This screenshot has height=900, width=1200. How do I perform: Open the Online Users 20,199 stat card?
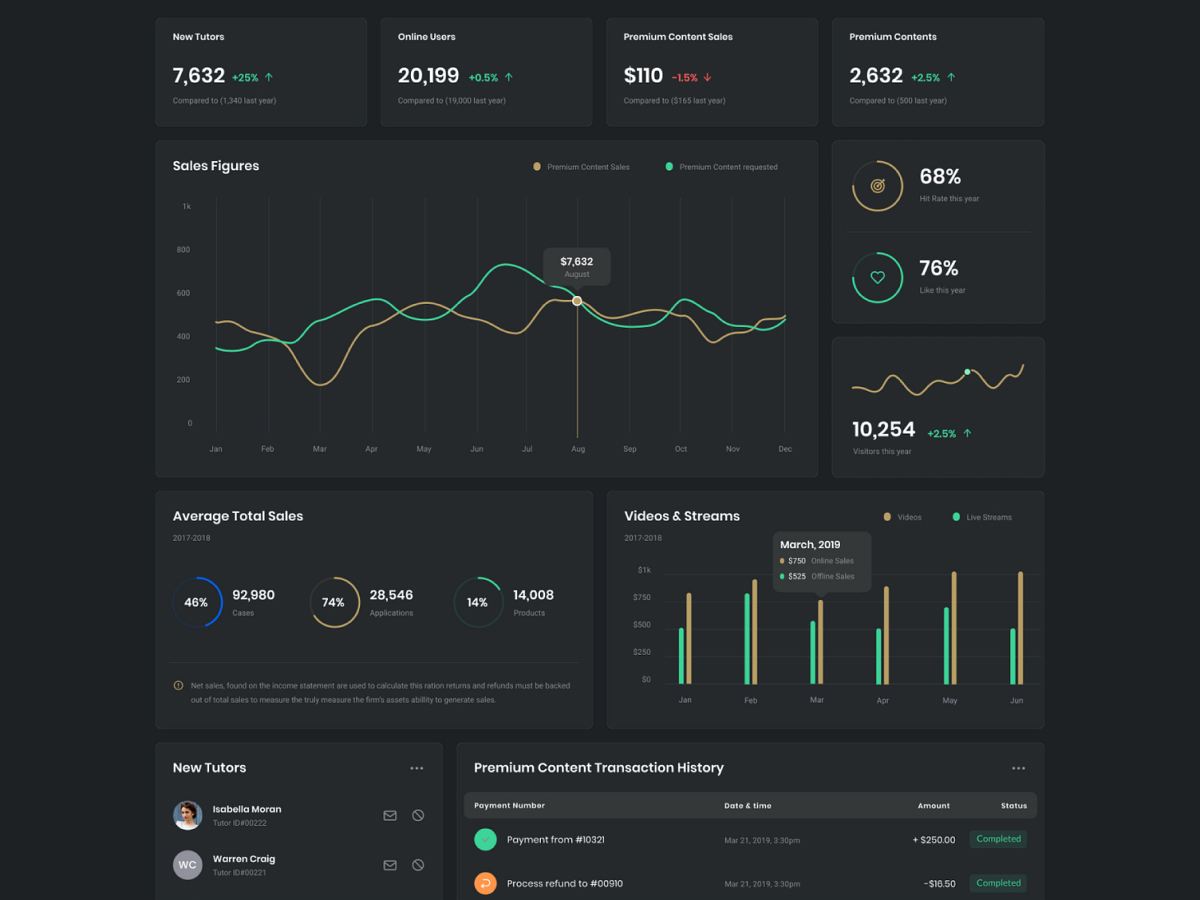[x=486, y=72]
